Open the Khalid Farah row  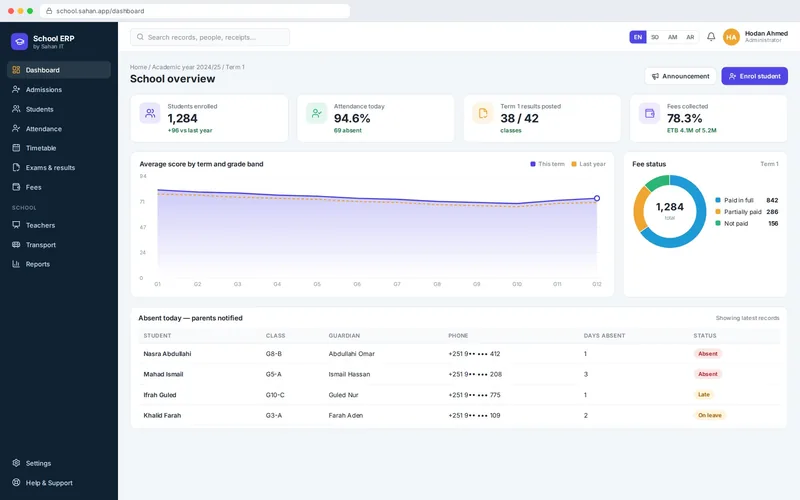coord(459,415)
